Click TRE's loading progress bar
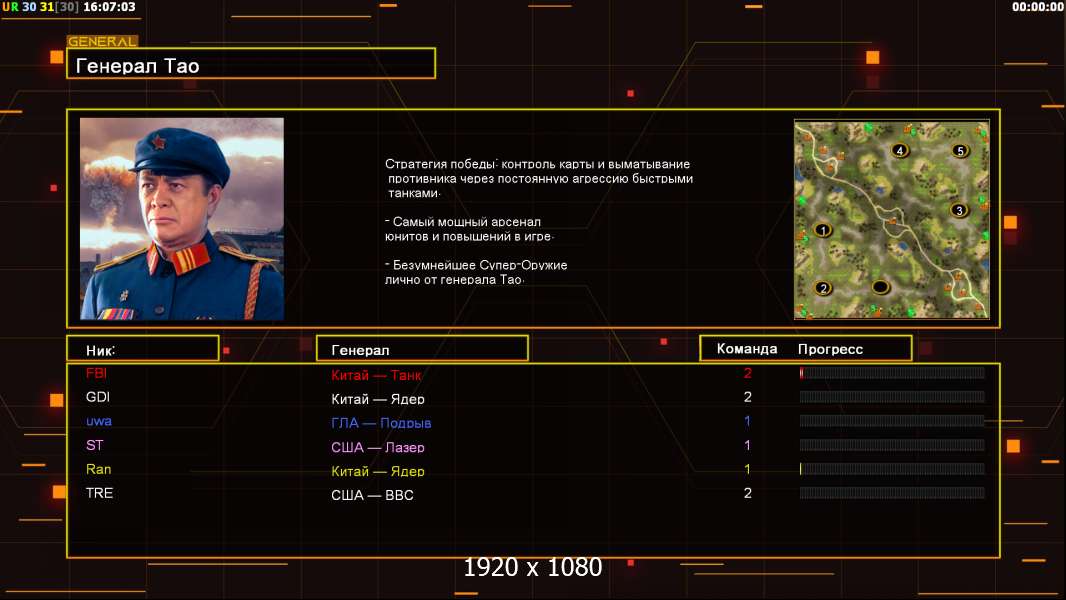The image size is (1066, 600). [892, 493]
